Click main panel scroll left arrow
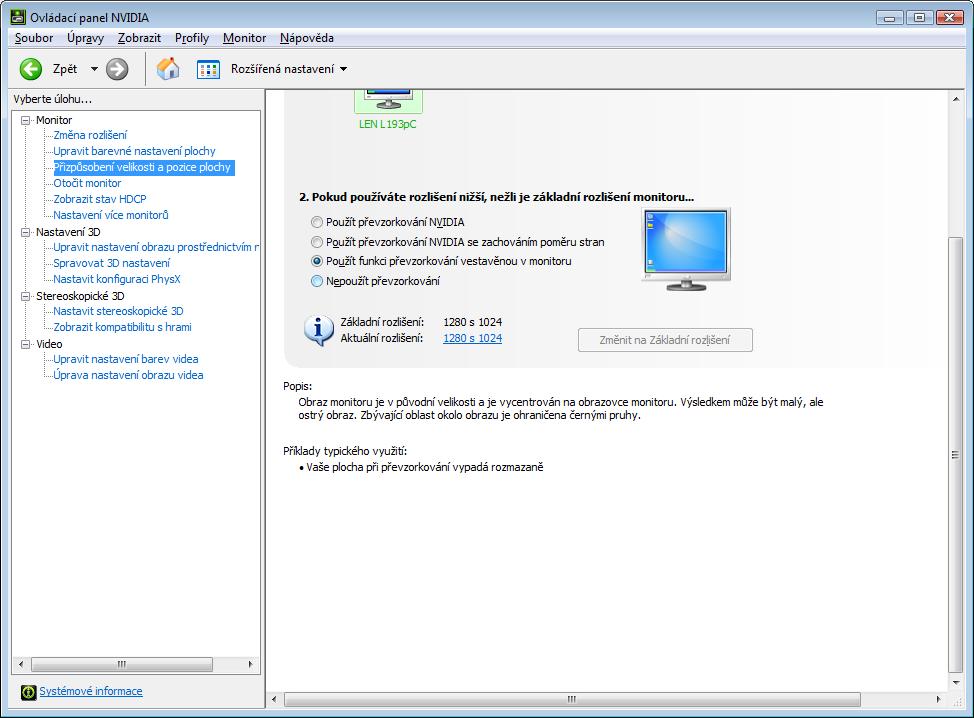Image resolution: width=974 pixels, height=718 pixels. click(x=274, y=699)
